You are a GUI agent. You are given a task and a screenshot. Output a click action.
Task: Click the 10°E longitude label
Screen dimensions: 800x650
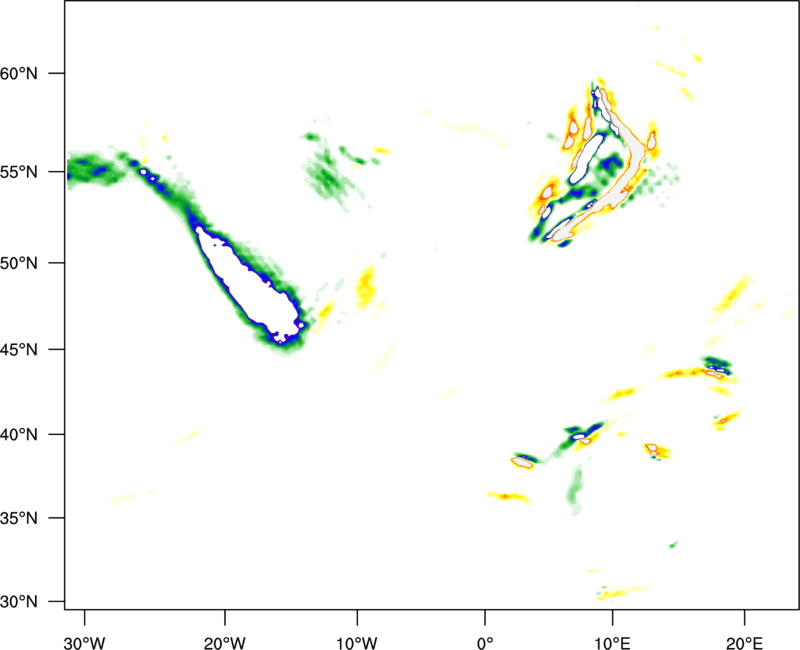click(613, 643)
